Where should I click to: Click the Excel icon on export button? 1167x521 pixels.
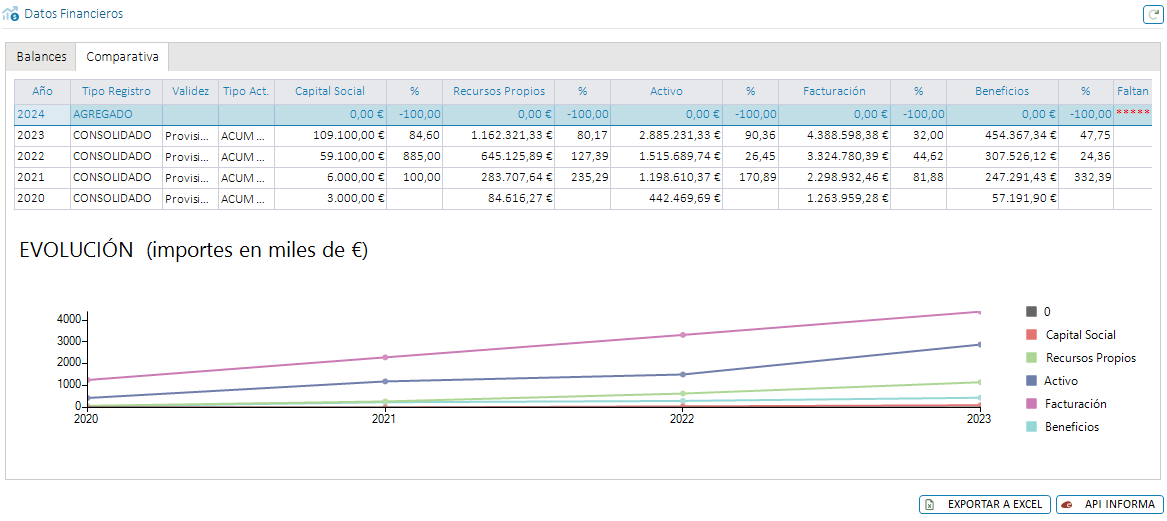point(930,505)
